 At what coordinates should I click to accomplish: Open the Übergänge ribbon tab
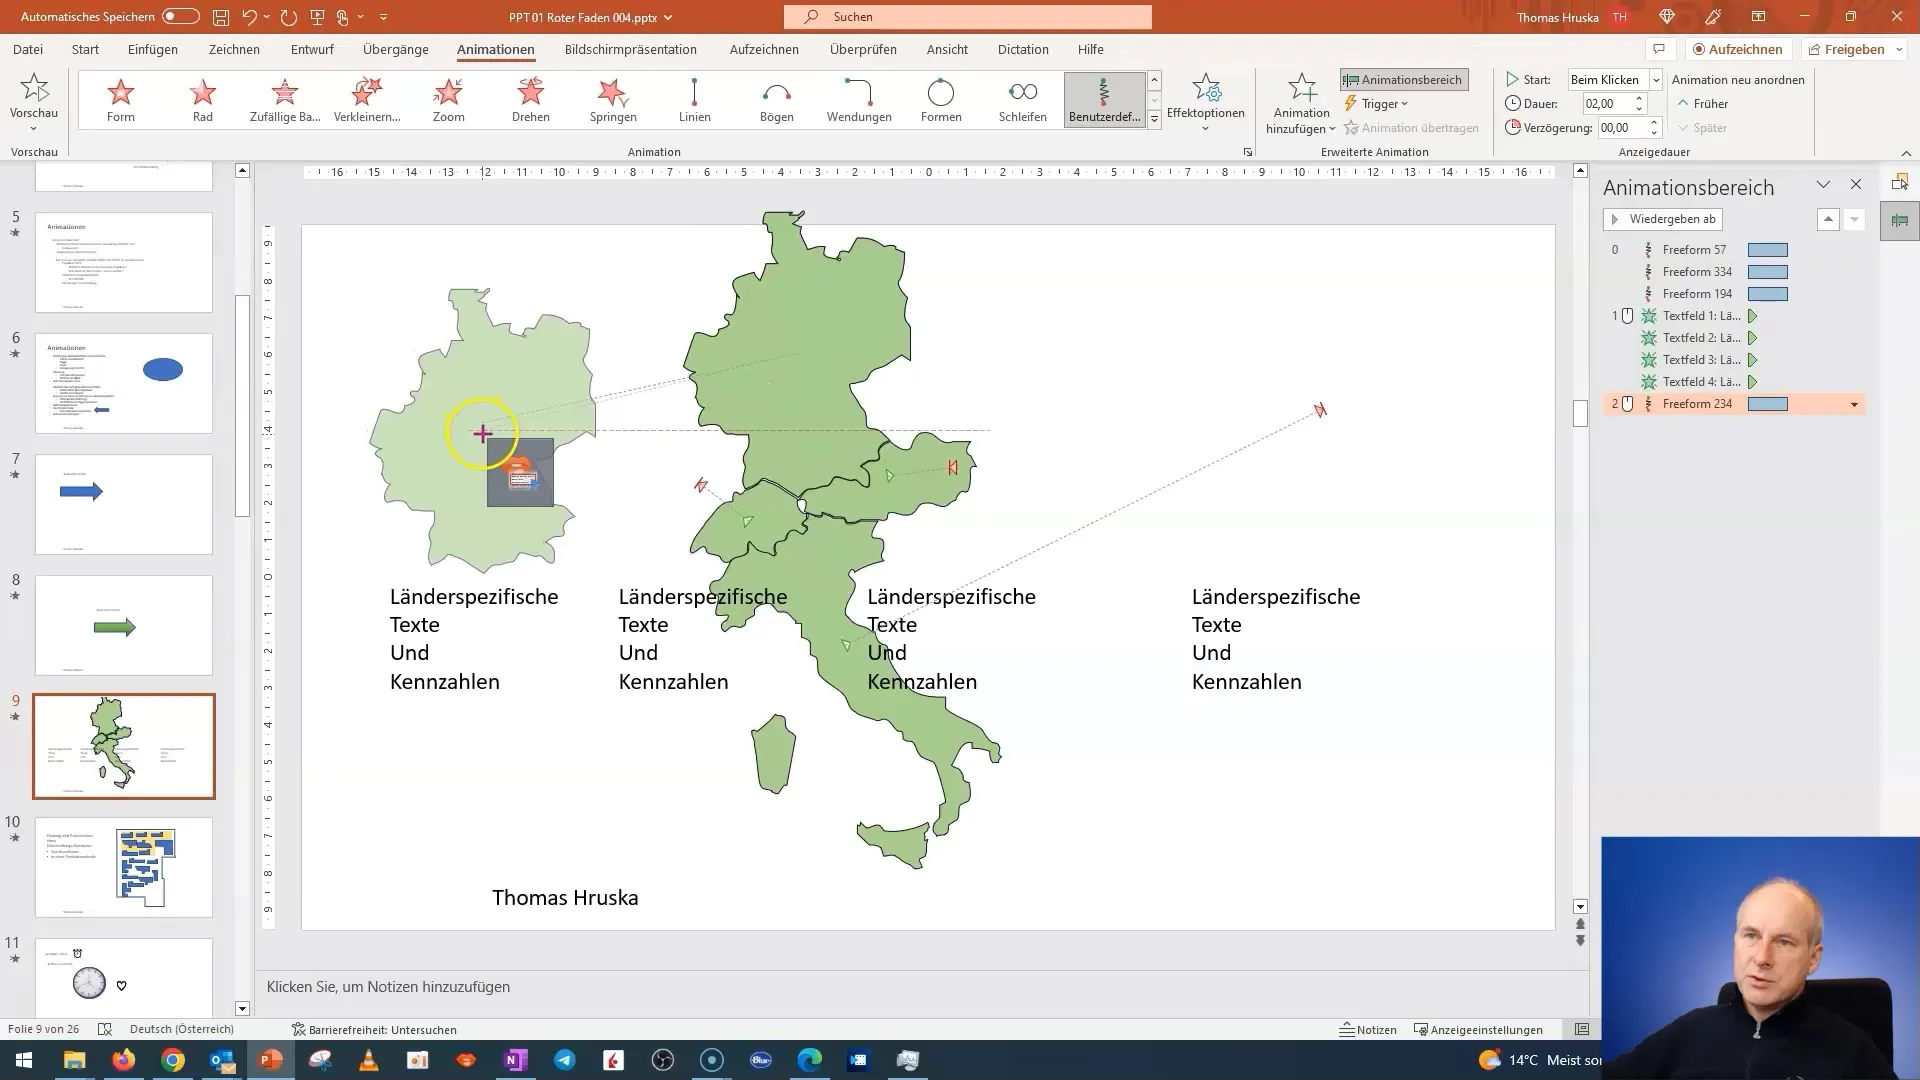[x=394, y=49]
